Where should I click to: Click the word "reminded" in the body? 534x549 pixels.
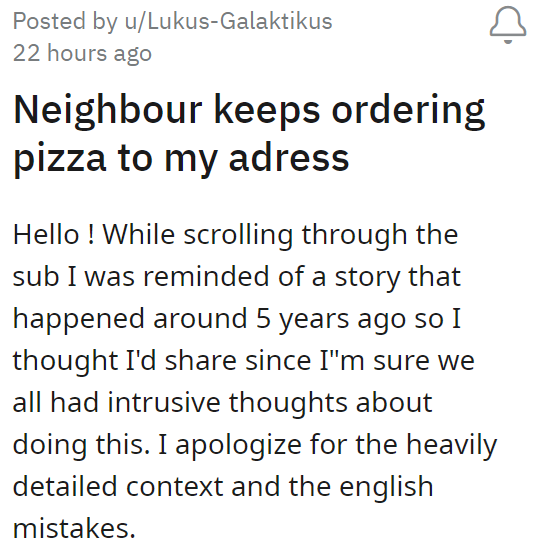207,277
